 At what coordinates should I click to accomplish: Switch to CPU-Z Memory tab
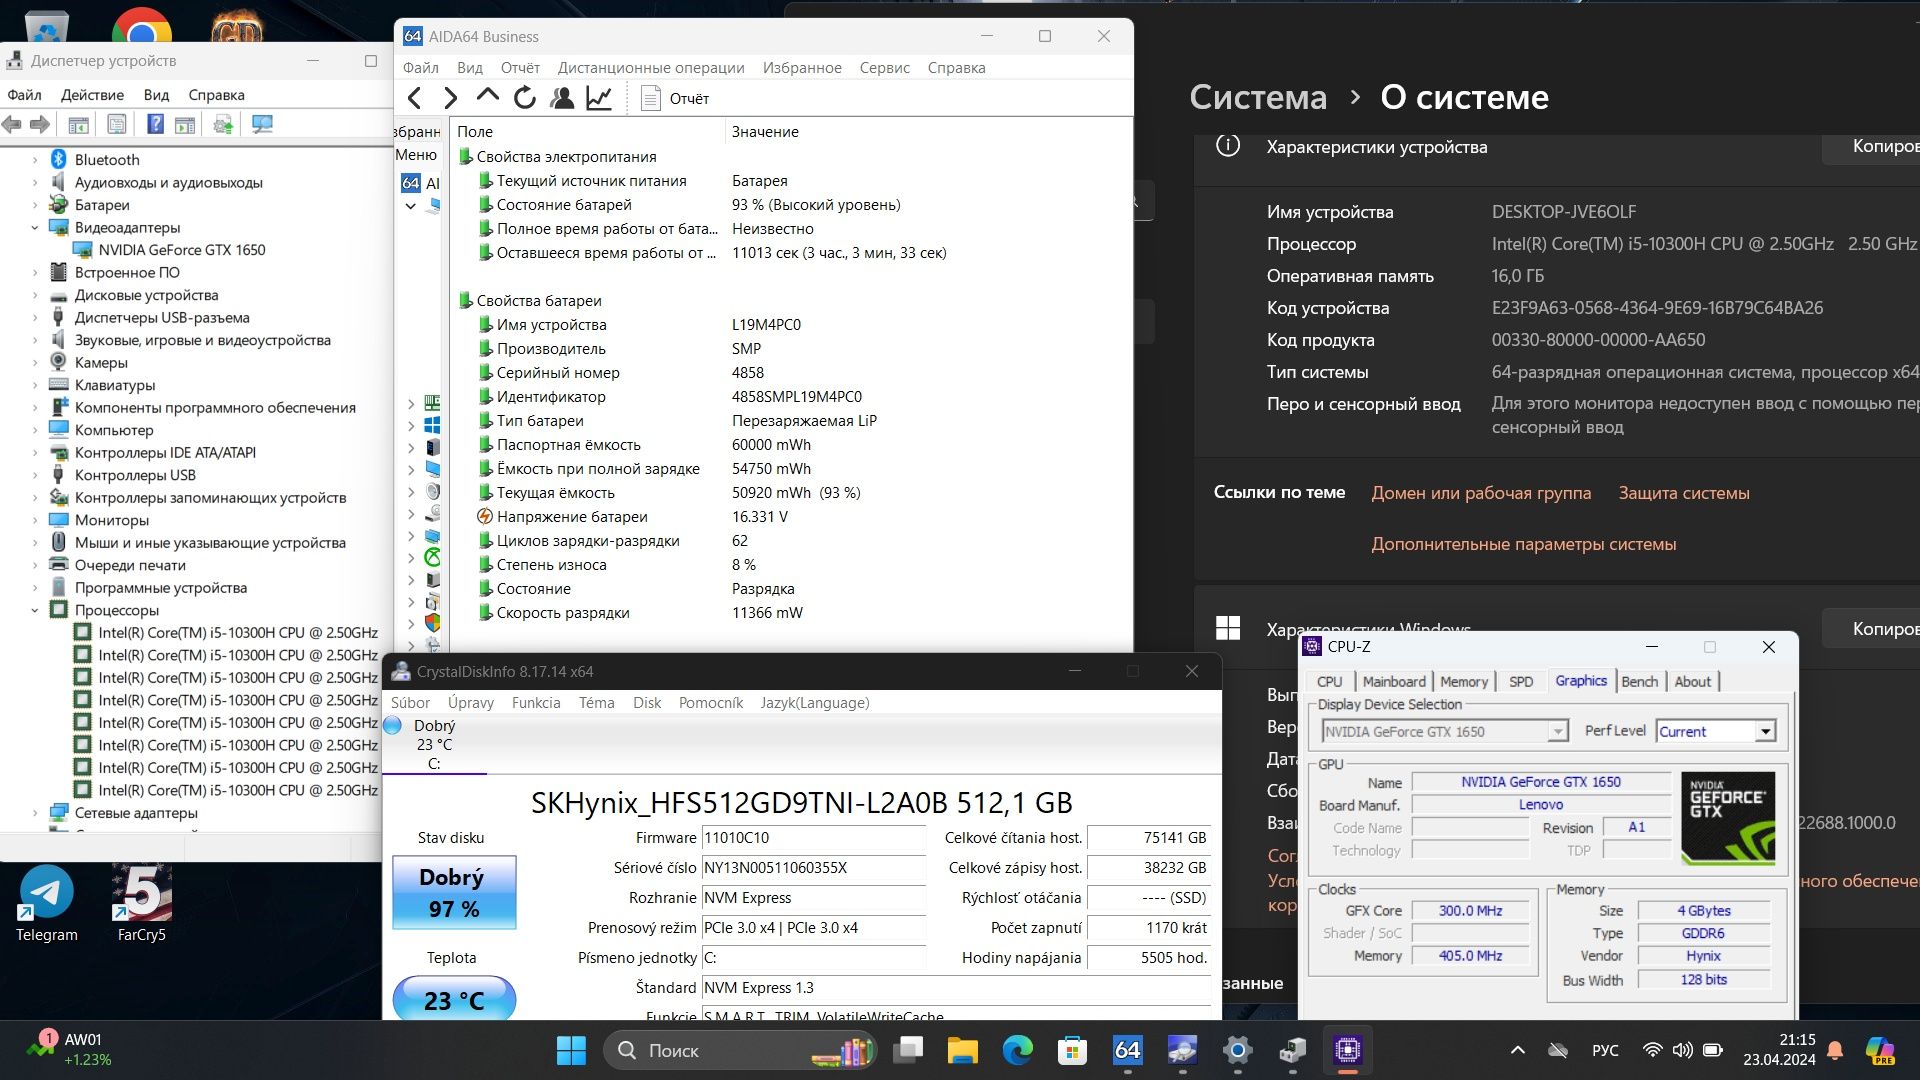coord(1464,682)
